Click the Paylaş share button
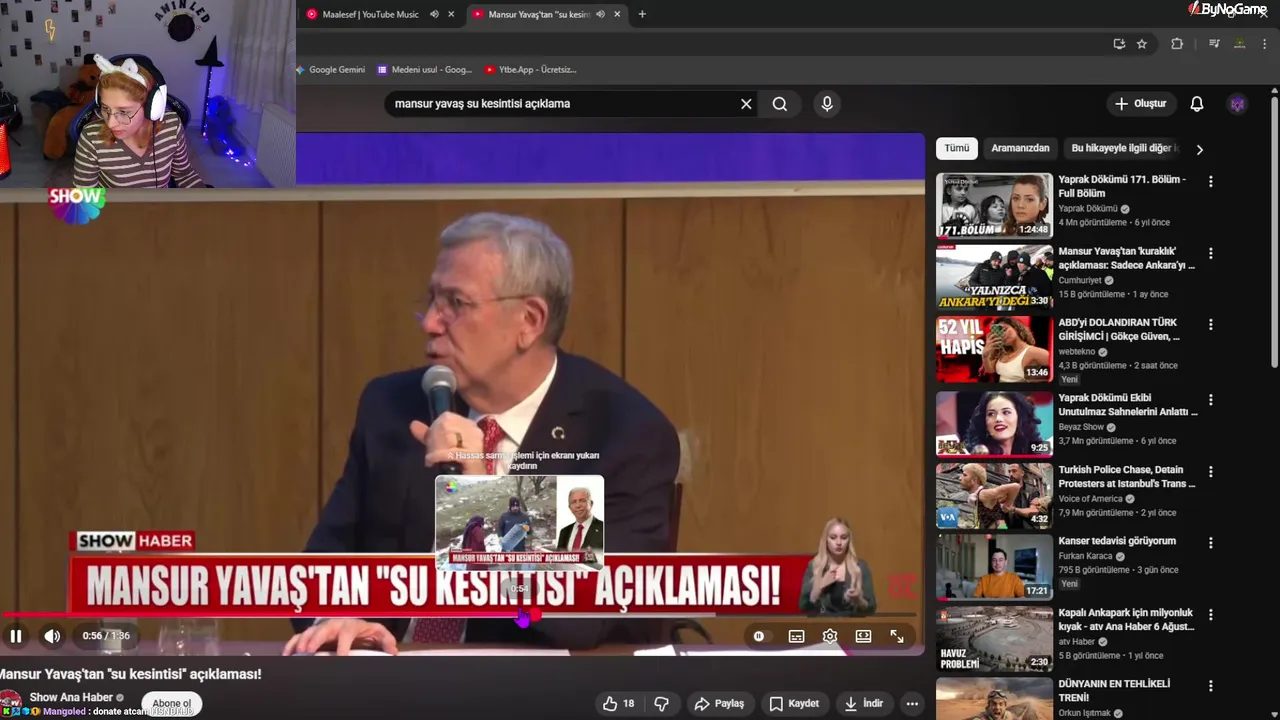 pyautogui.click(x=719, y=703)
